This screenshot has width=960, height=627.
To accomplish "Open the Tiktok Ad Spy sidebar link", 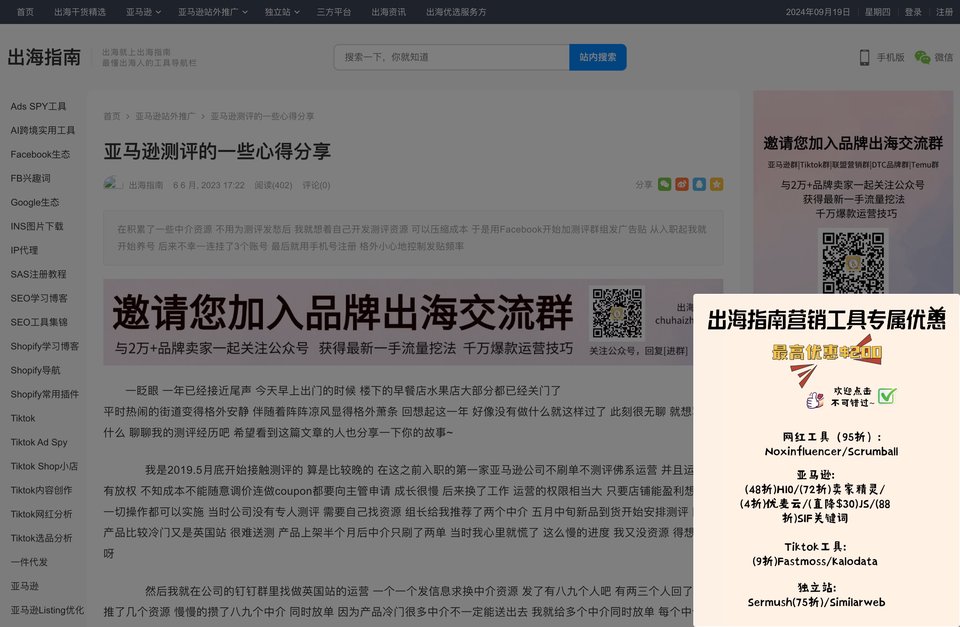I will point(39,442).
